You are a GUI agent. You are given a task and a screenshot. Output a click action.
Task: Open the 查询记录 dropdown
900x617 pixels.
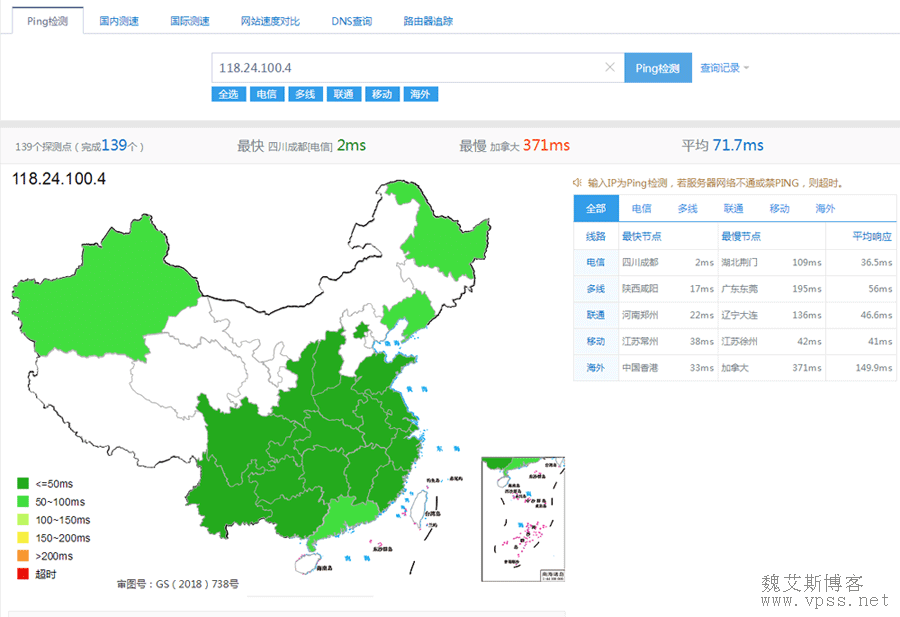coord(724,68)
